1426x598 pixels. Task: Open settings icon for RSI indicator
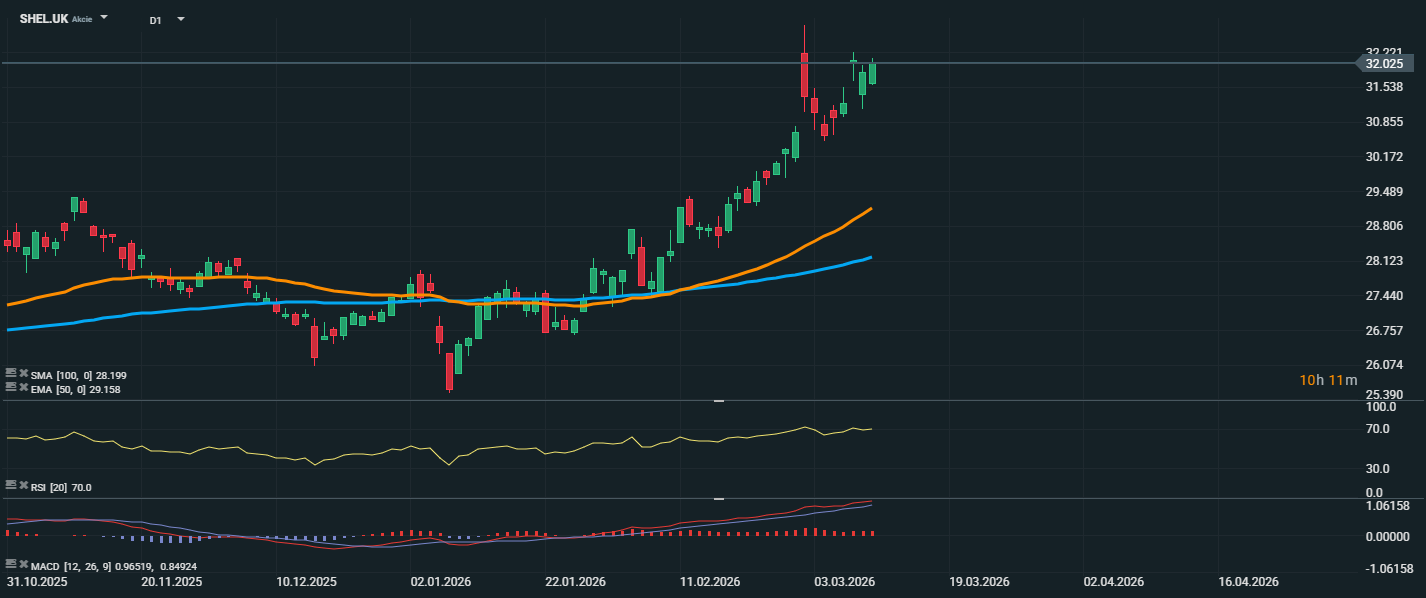(x=11, y=486)
